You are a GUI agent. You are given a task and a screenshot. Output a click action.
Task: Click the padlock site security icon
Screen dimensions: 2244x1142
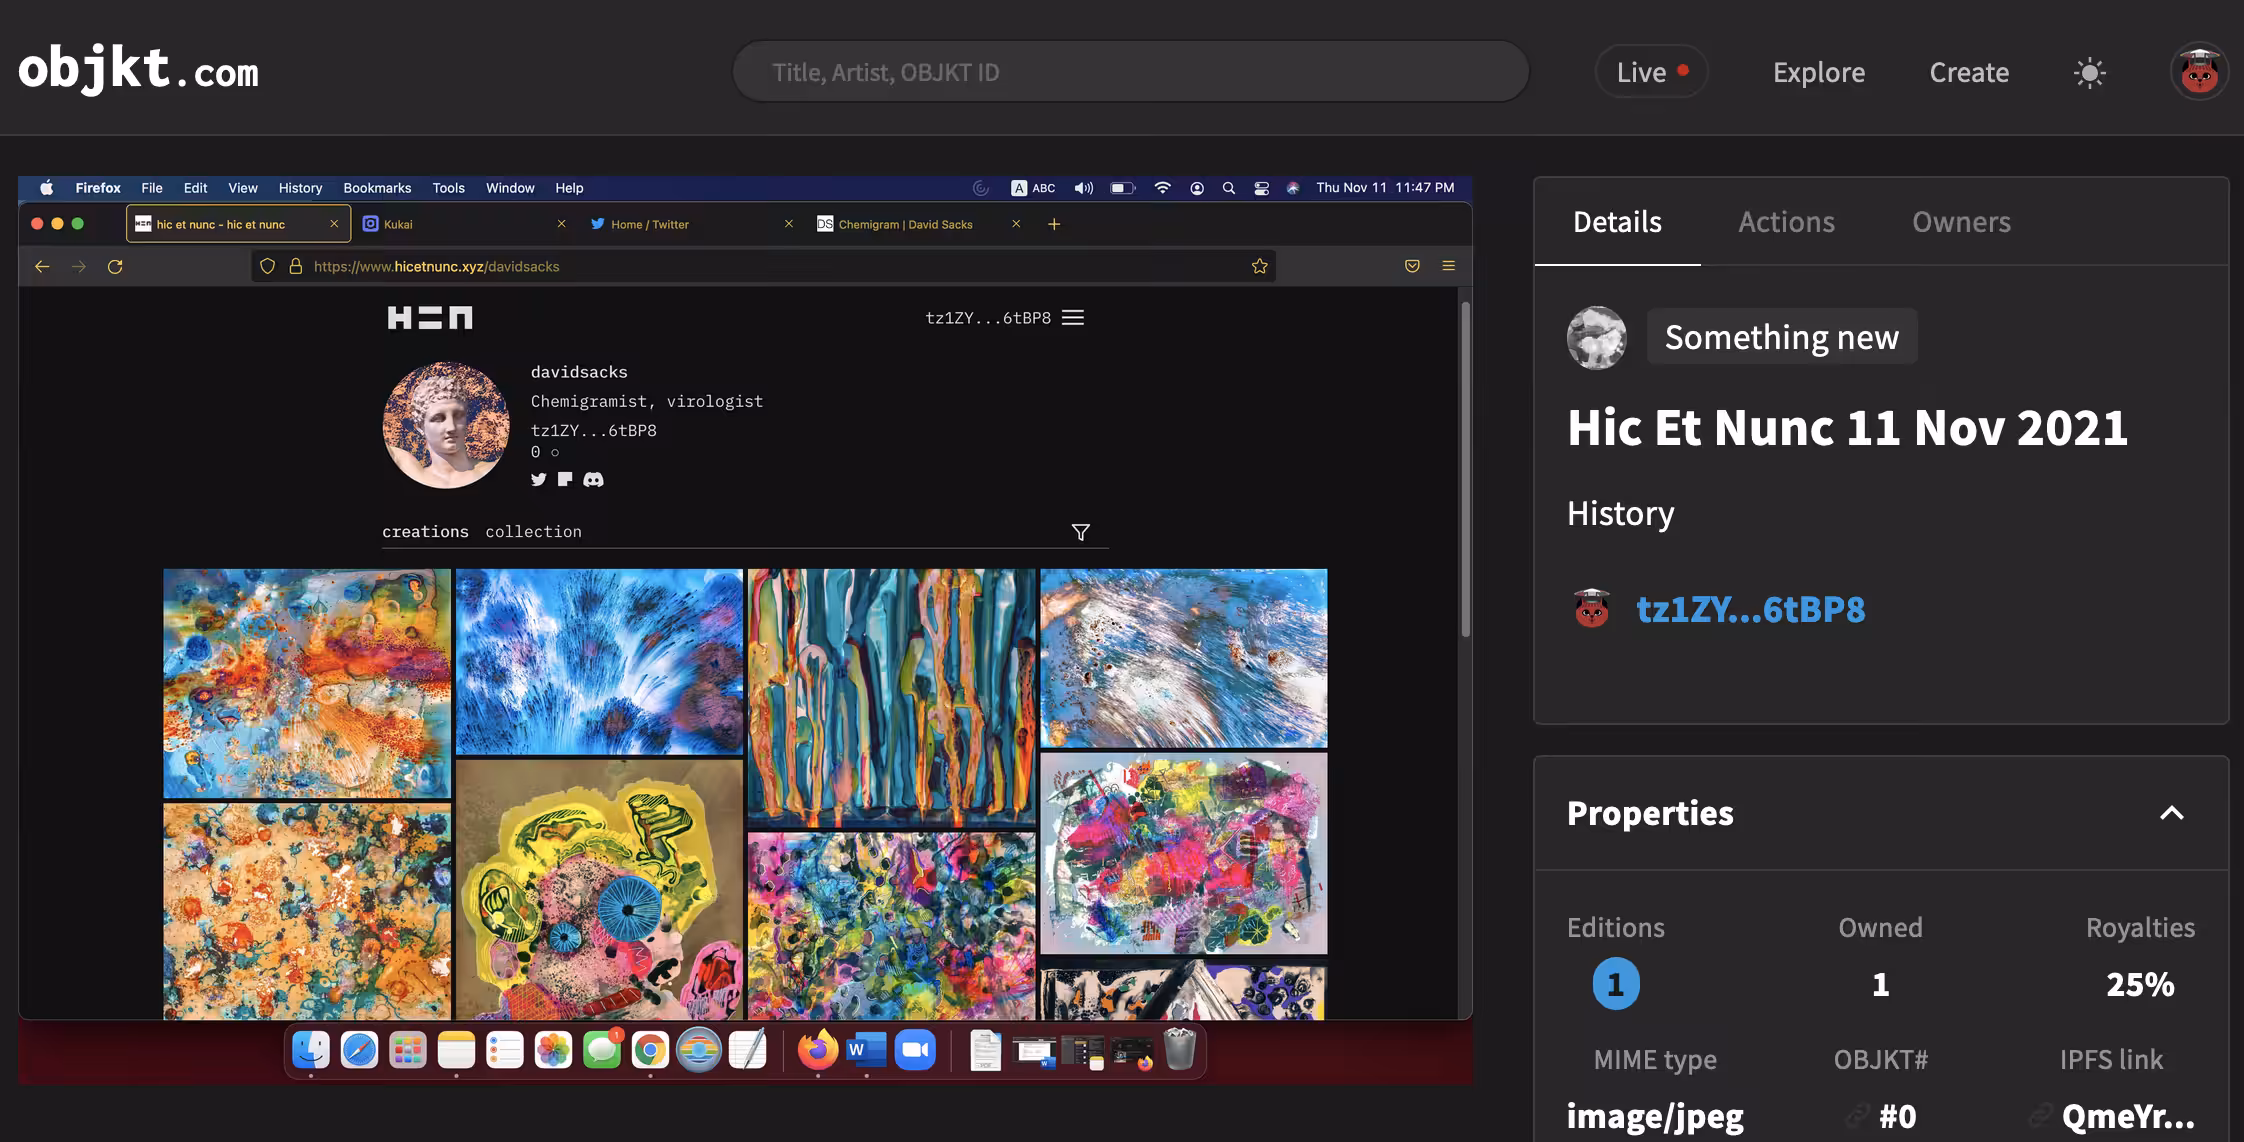click(296, 266)
